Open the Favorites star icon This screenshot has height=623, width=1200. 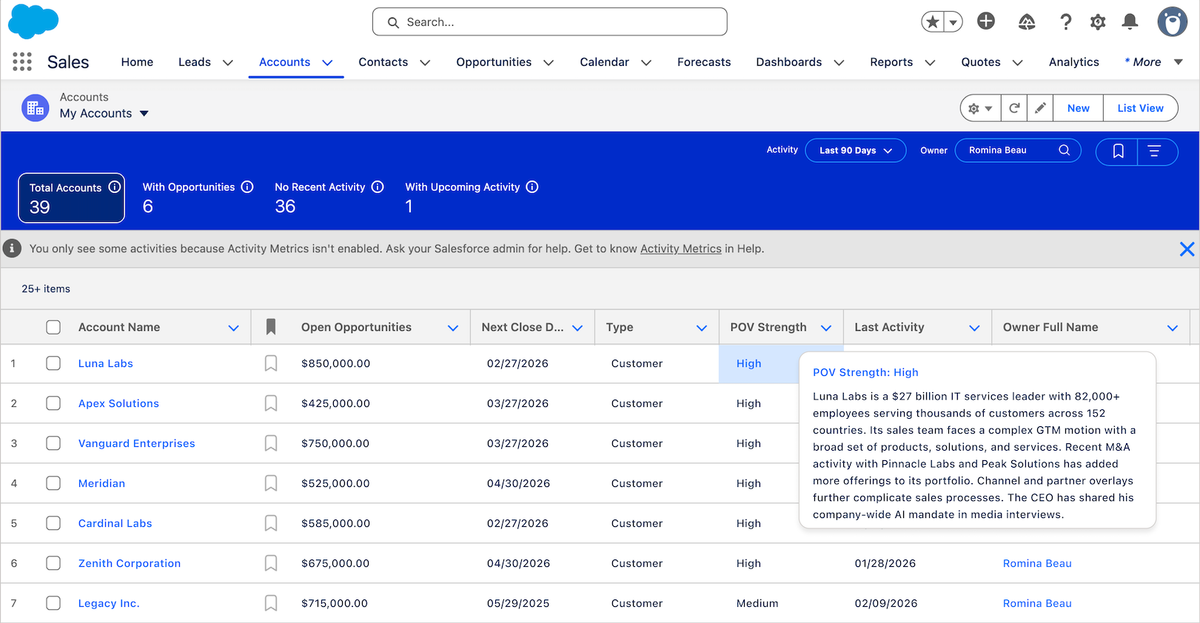coord(932,22)
